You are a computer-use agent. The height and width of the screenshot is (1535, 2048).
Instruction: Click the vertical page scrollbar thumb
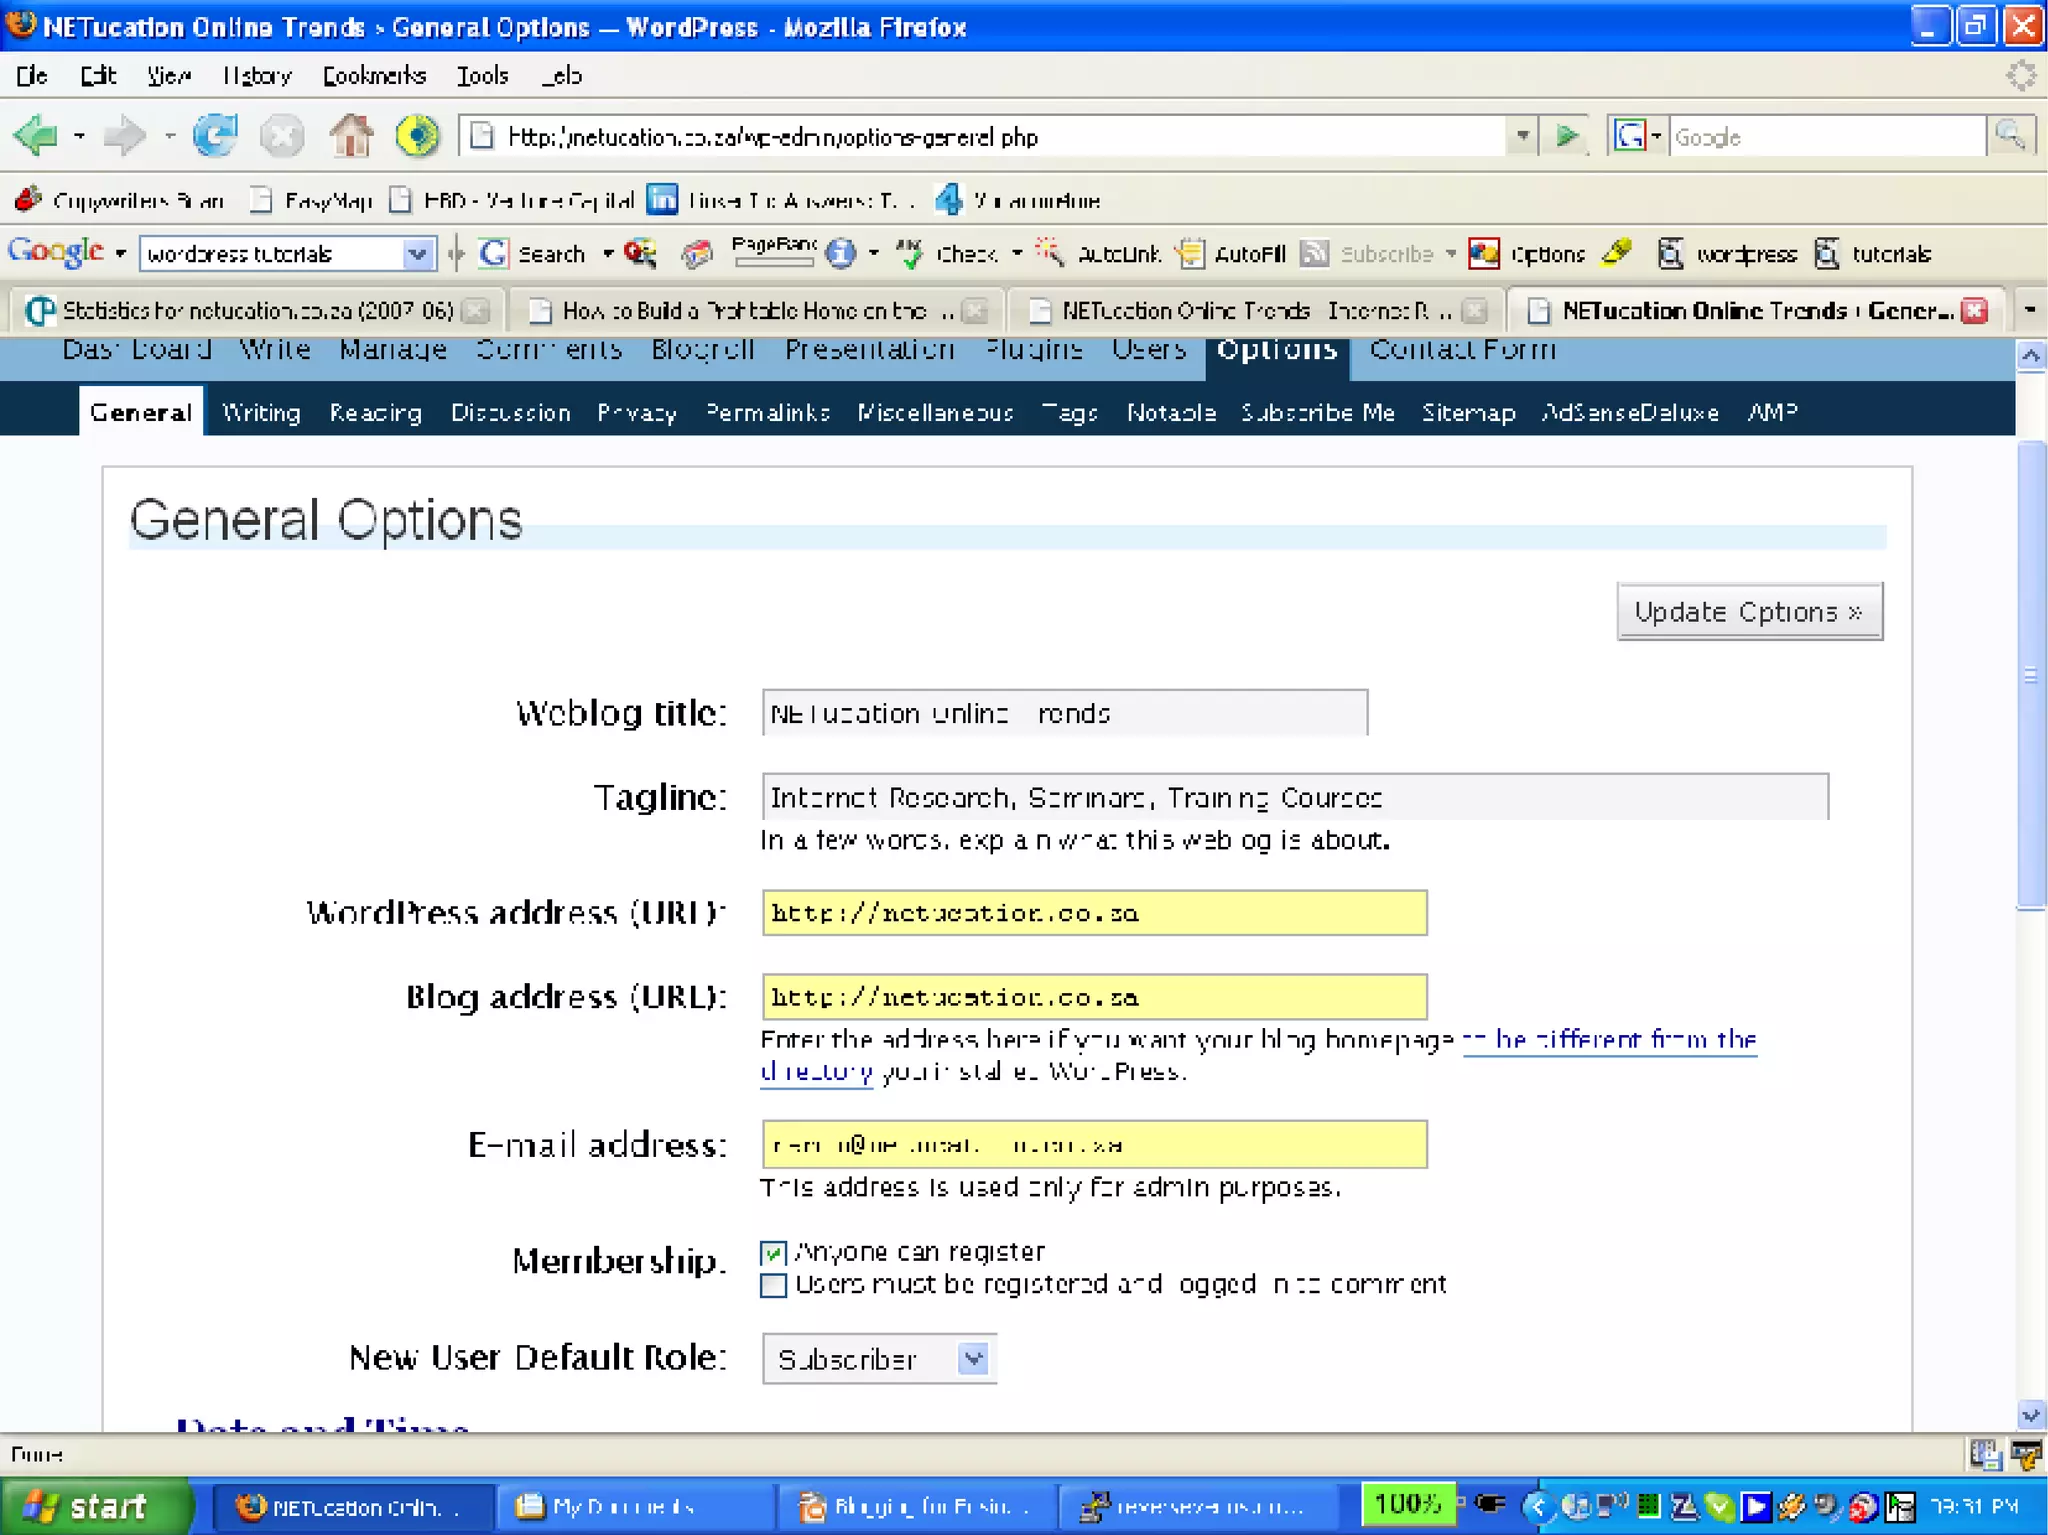click(2030, 675)
